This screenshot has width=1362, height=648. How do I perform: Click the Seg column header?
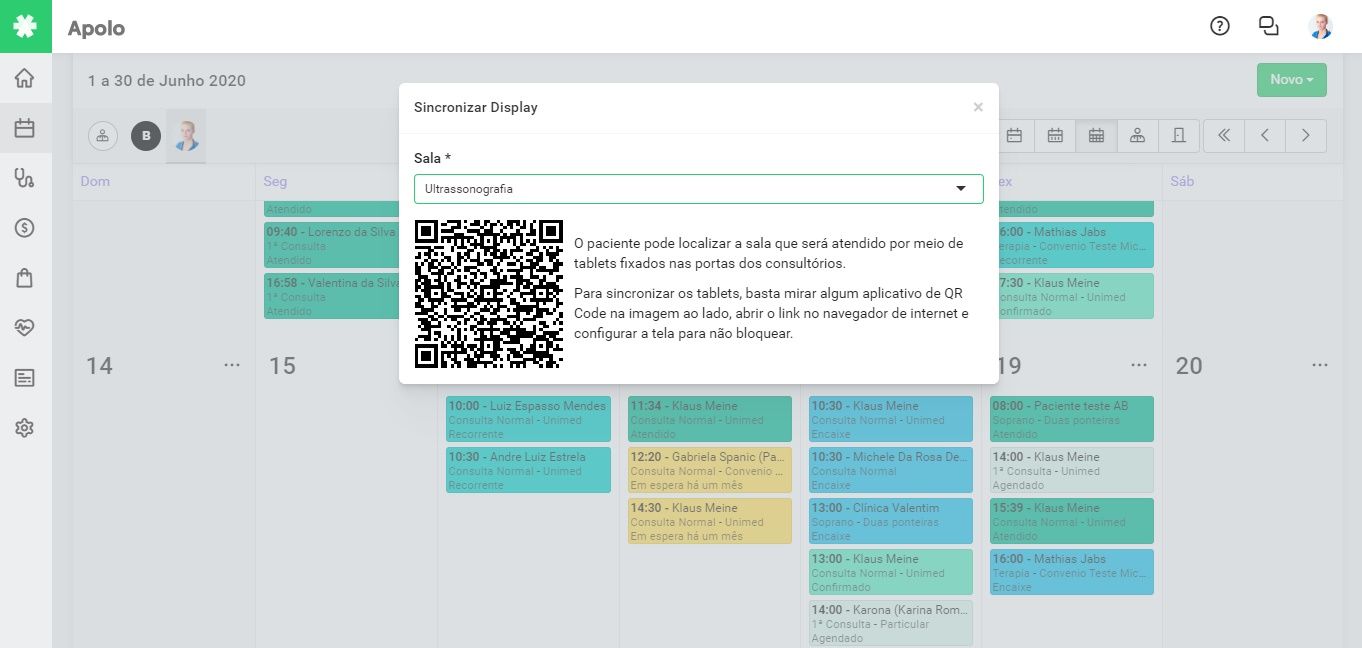(275, 181)
